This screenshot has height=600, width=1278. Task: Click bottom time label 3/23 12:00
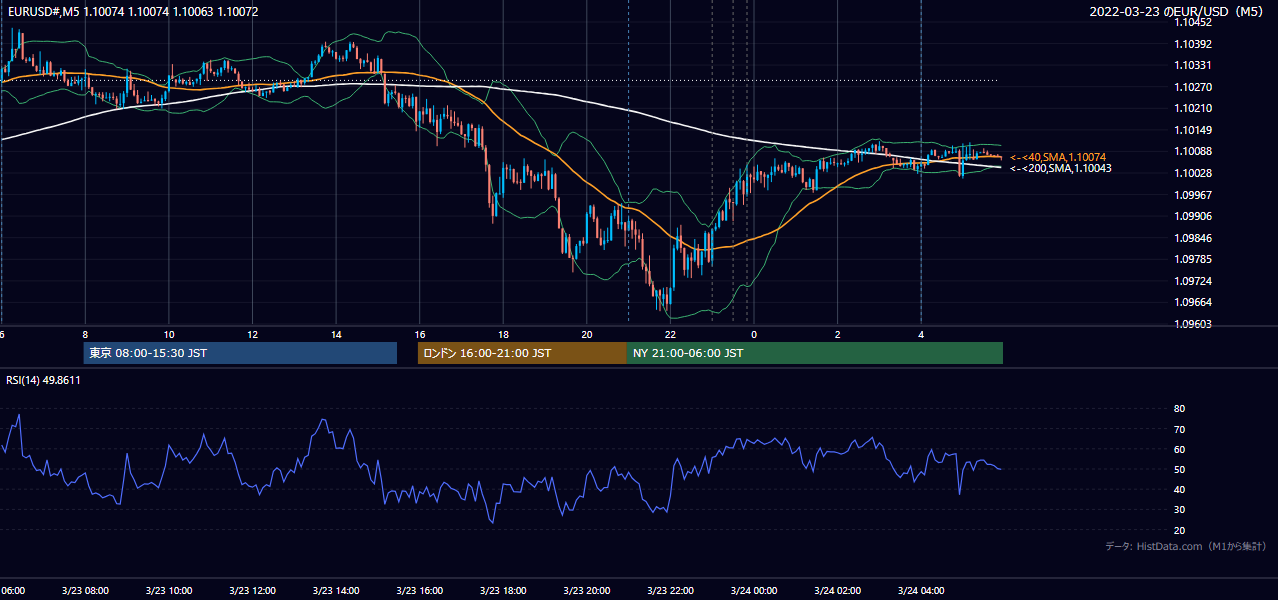click(252, 590)
